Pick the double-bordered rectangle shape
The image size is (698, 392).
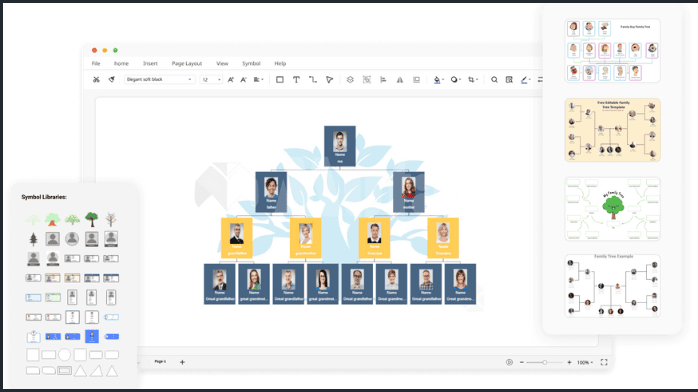[64, 371]
